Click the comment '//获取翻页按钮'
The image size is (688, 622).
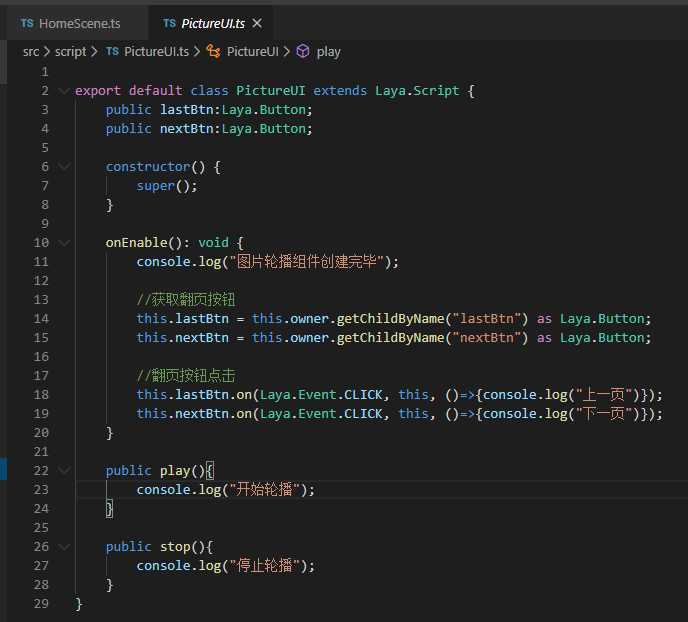(x=186, y=300)
